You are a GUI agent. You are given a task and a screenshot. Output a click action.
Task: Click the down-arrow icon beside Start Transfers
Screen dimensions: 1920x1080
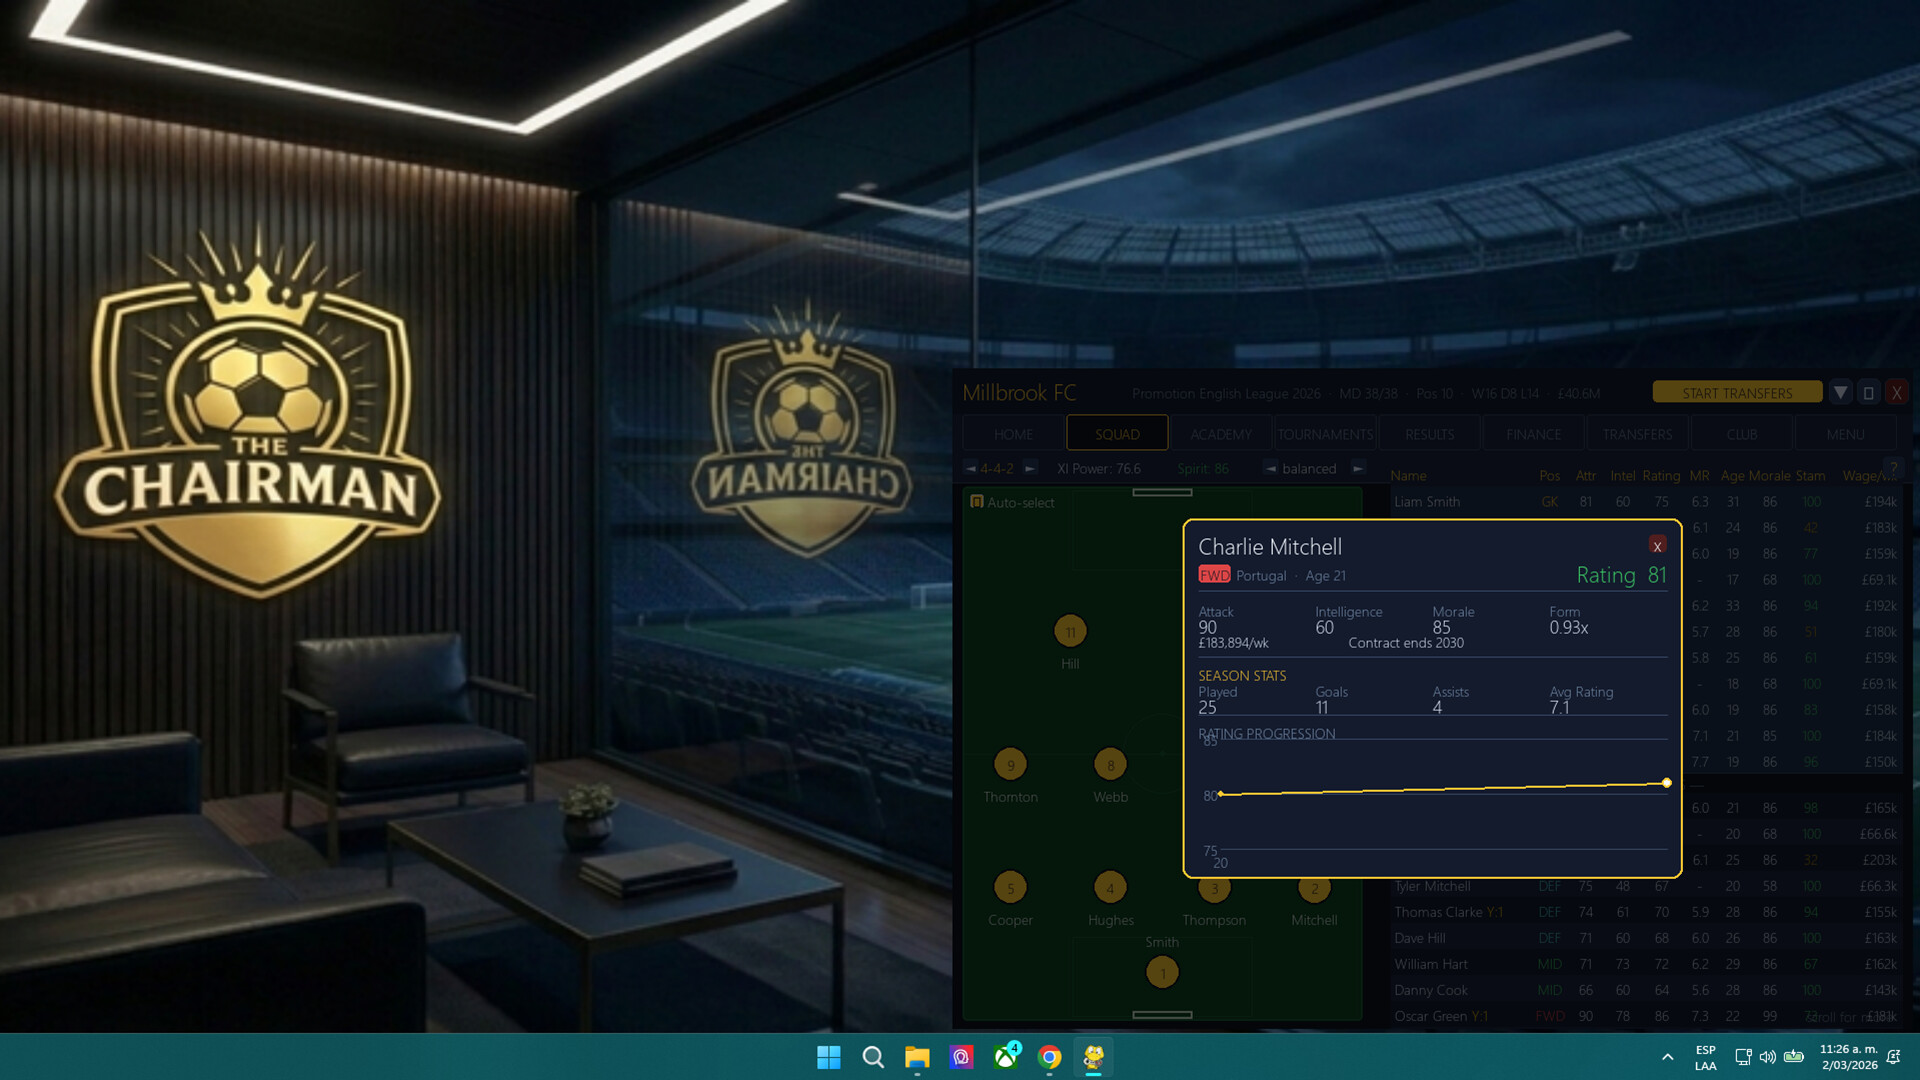click(x=1840, y=393)
